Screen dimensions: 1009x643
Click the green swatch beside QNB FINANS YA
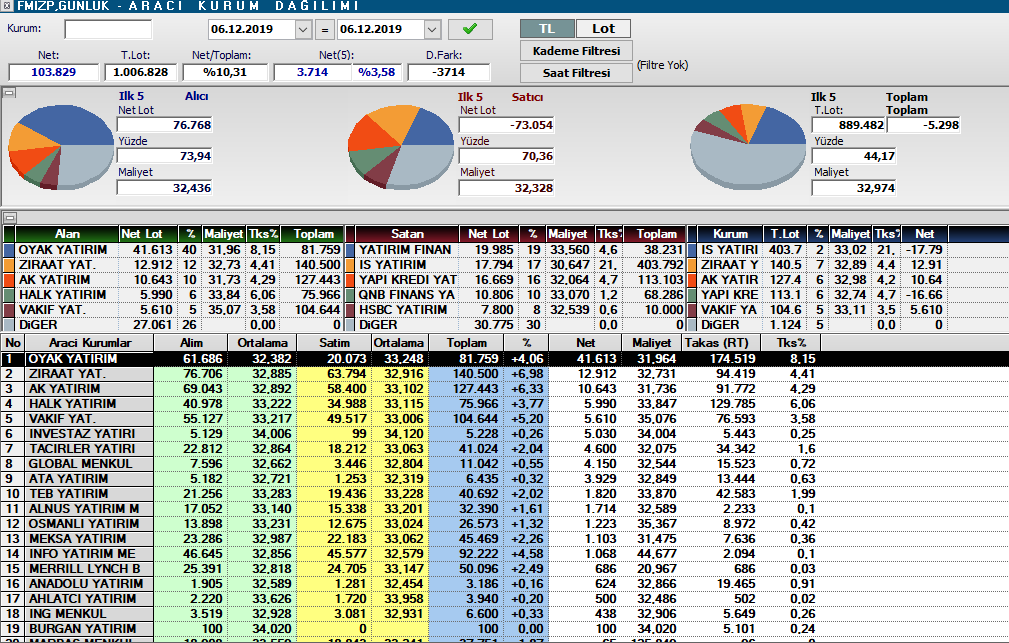[350, 295]
